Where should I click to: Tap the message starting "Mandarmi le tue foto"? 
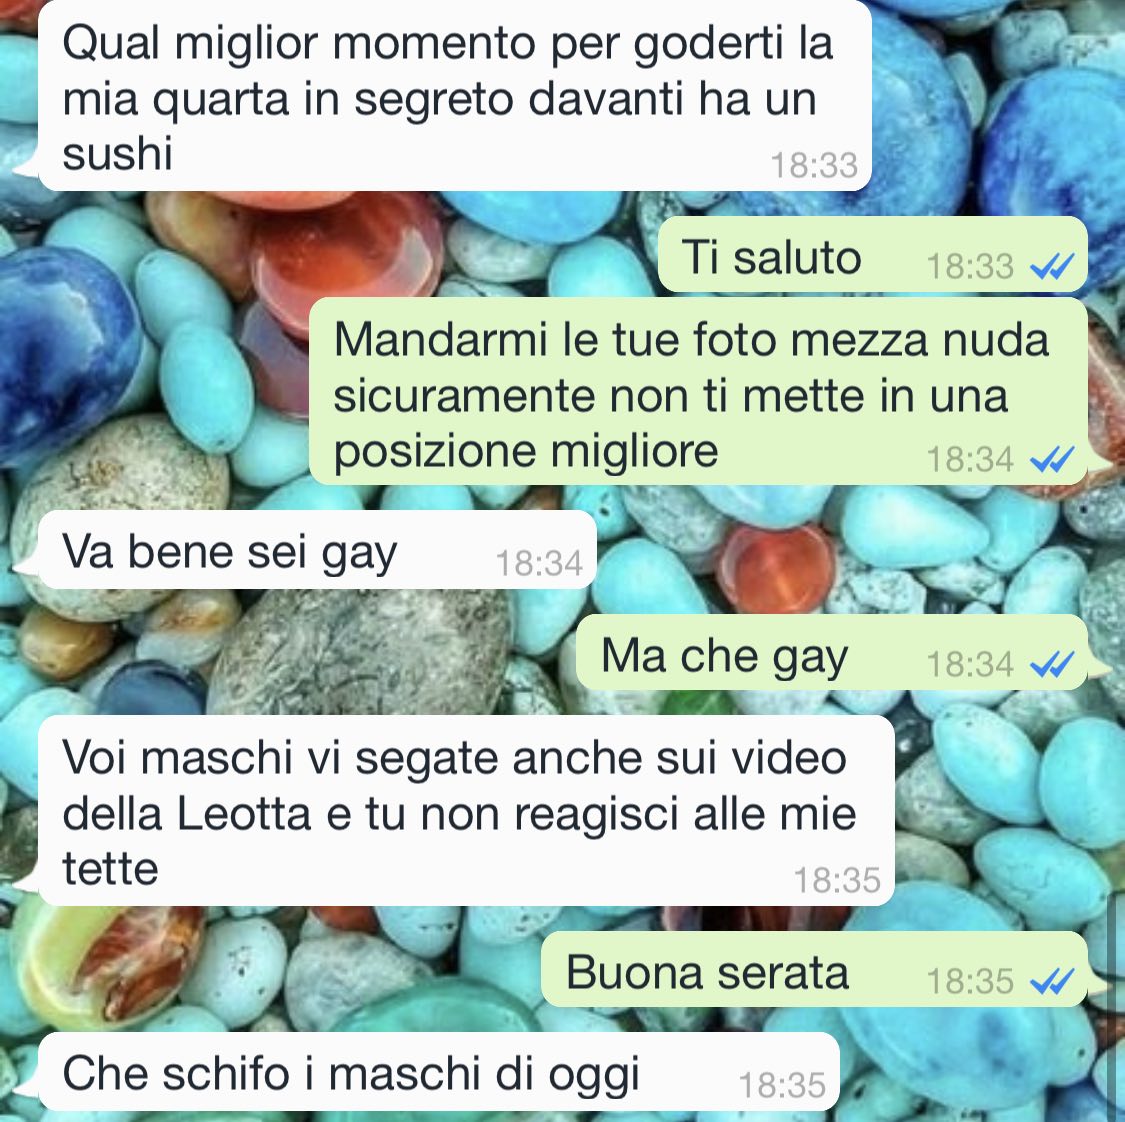[698, 392]
